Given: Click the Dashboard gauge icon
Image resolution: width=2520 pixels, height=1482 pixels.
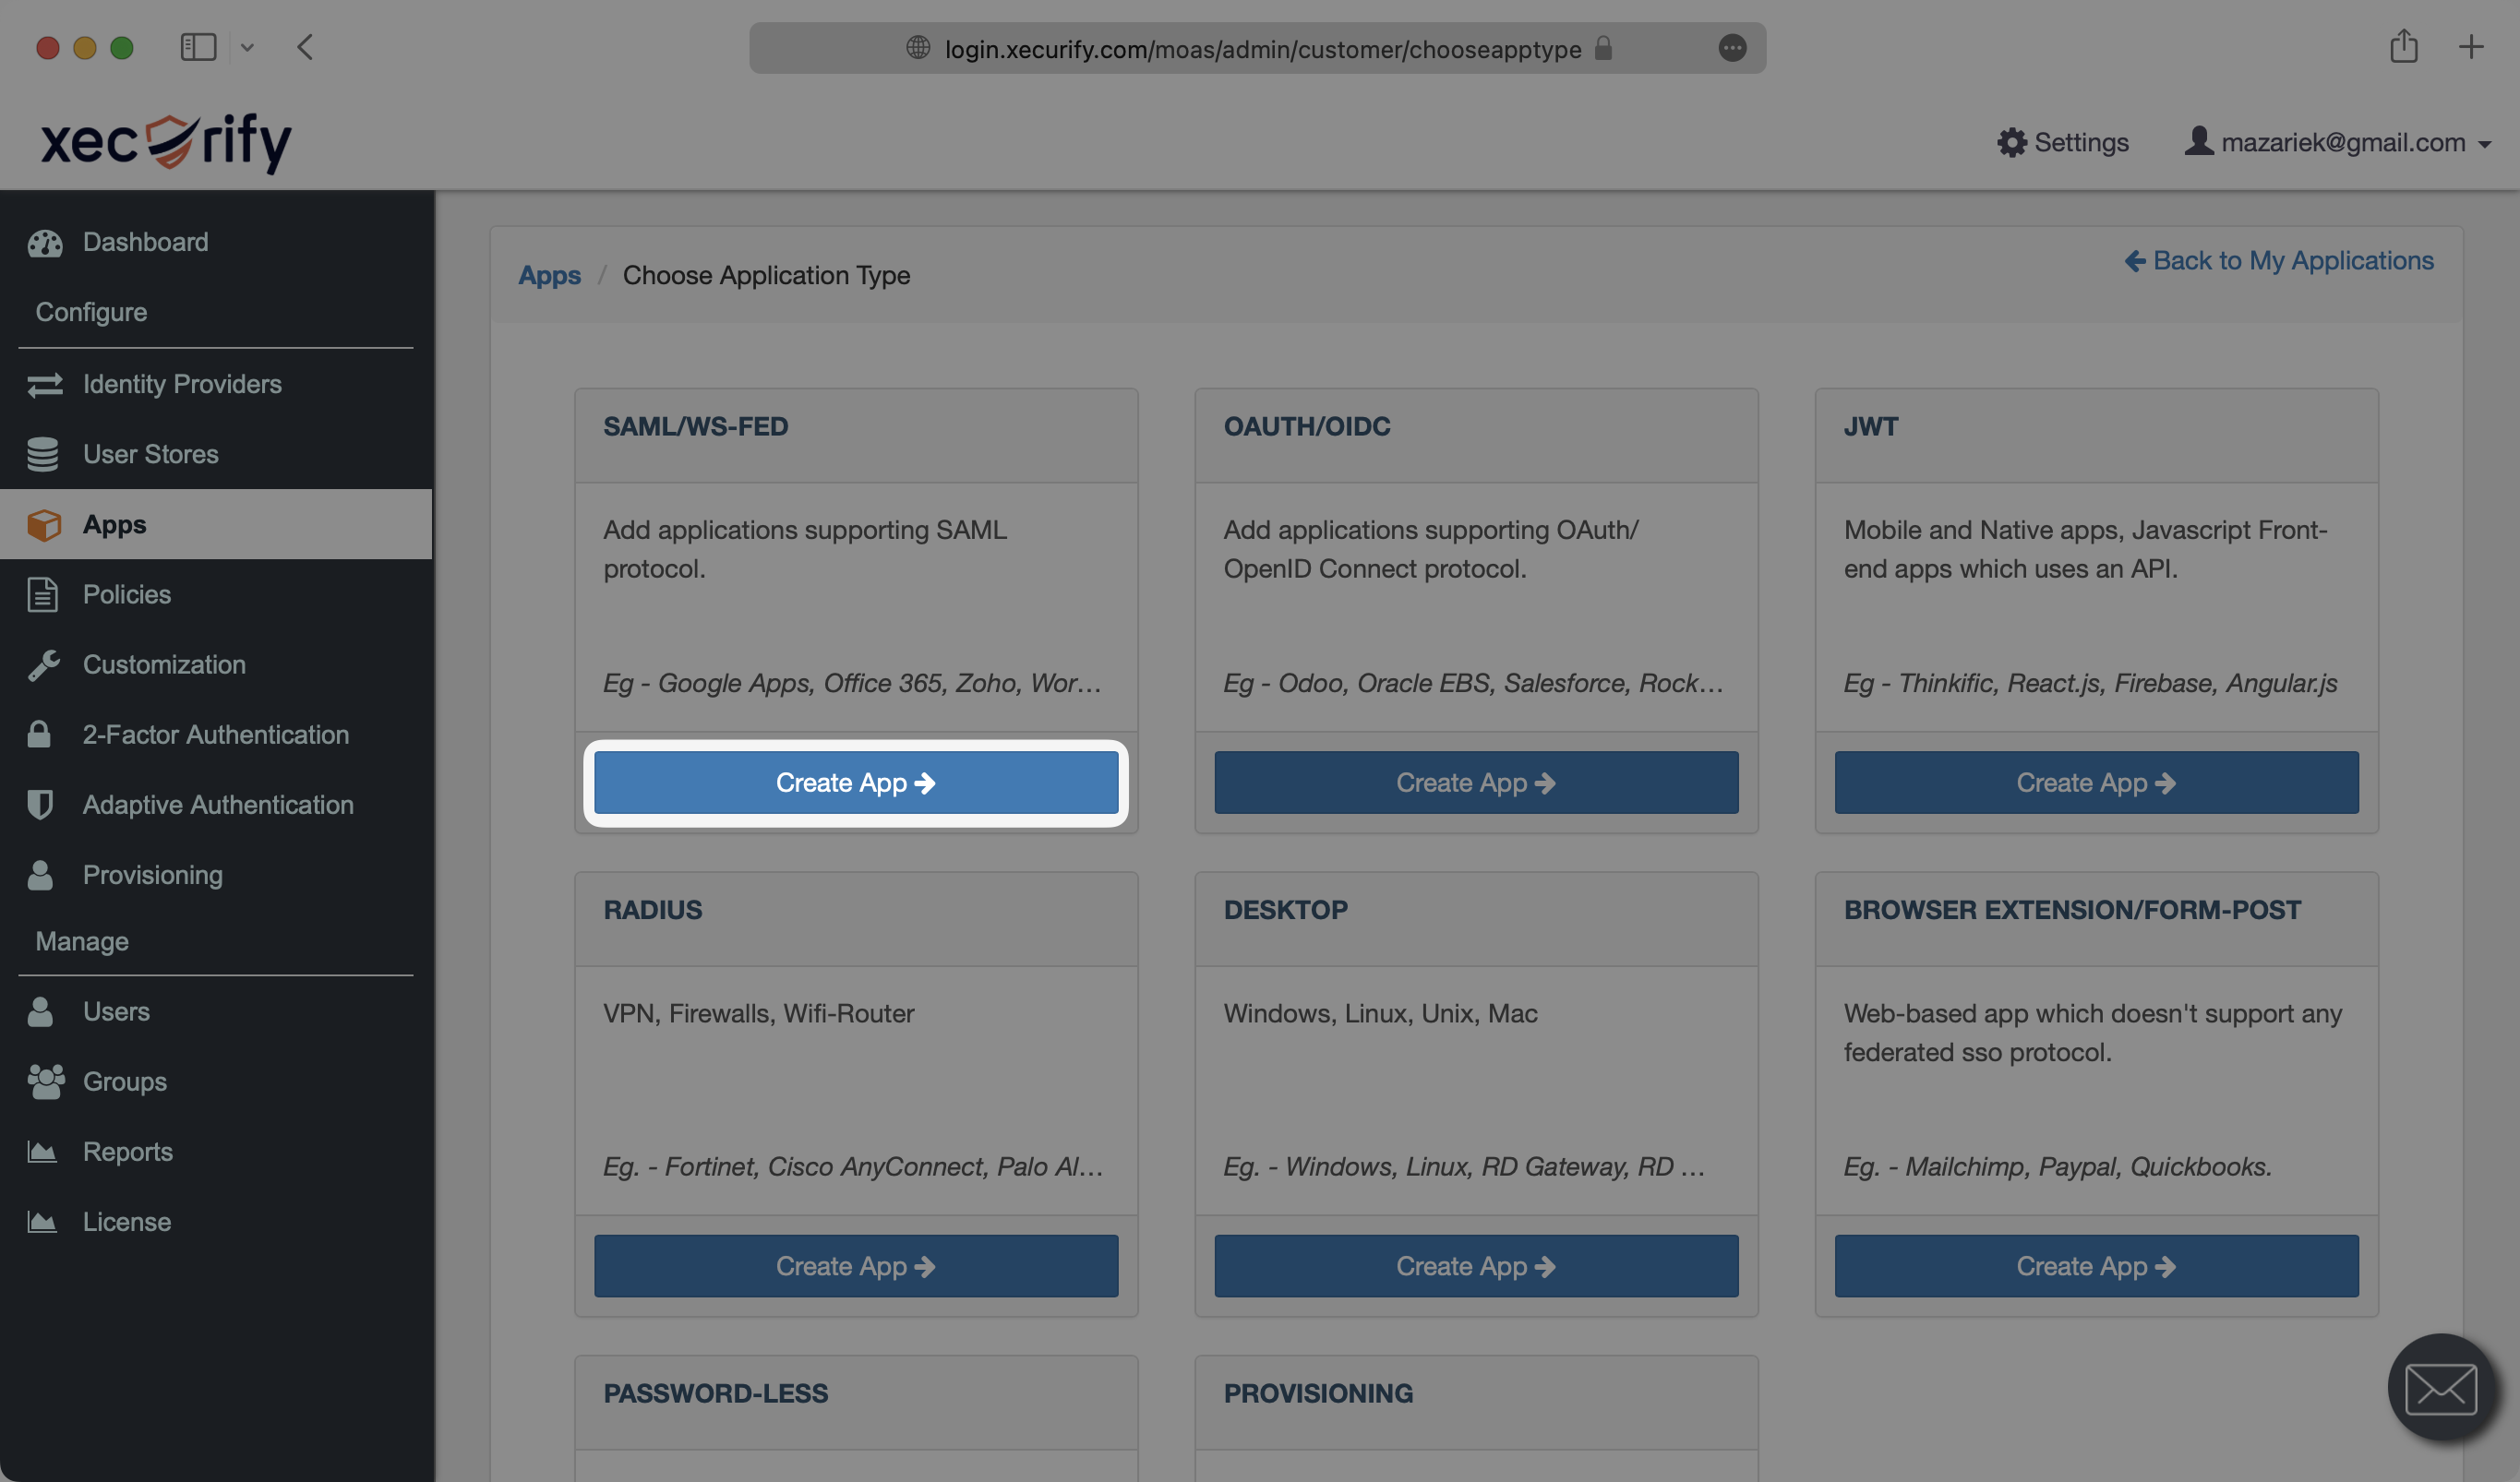Looking at the screenshot, I should (45, 243).
